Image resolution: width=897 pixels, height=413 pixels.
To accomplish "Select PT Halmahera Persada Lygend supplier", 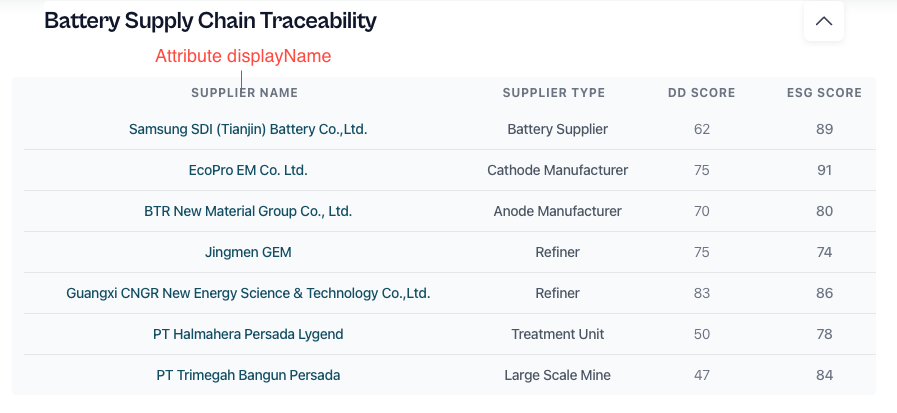I will [x=248, y=334].
